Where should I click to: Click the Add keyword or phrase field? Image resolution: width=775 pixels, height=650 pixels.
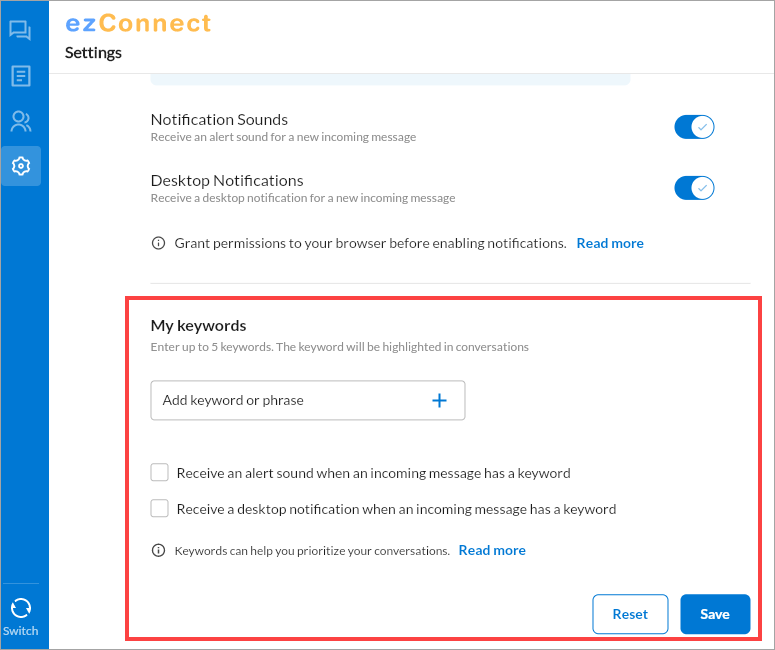pos(307,400)
